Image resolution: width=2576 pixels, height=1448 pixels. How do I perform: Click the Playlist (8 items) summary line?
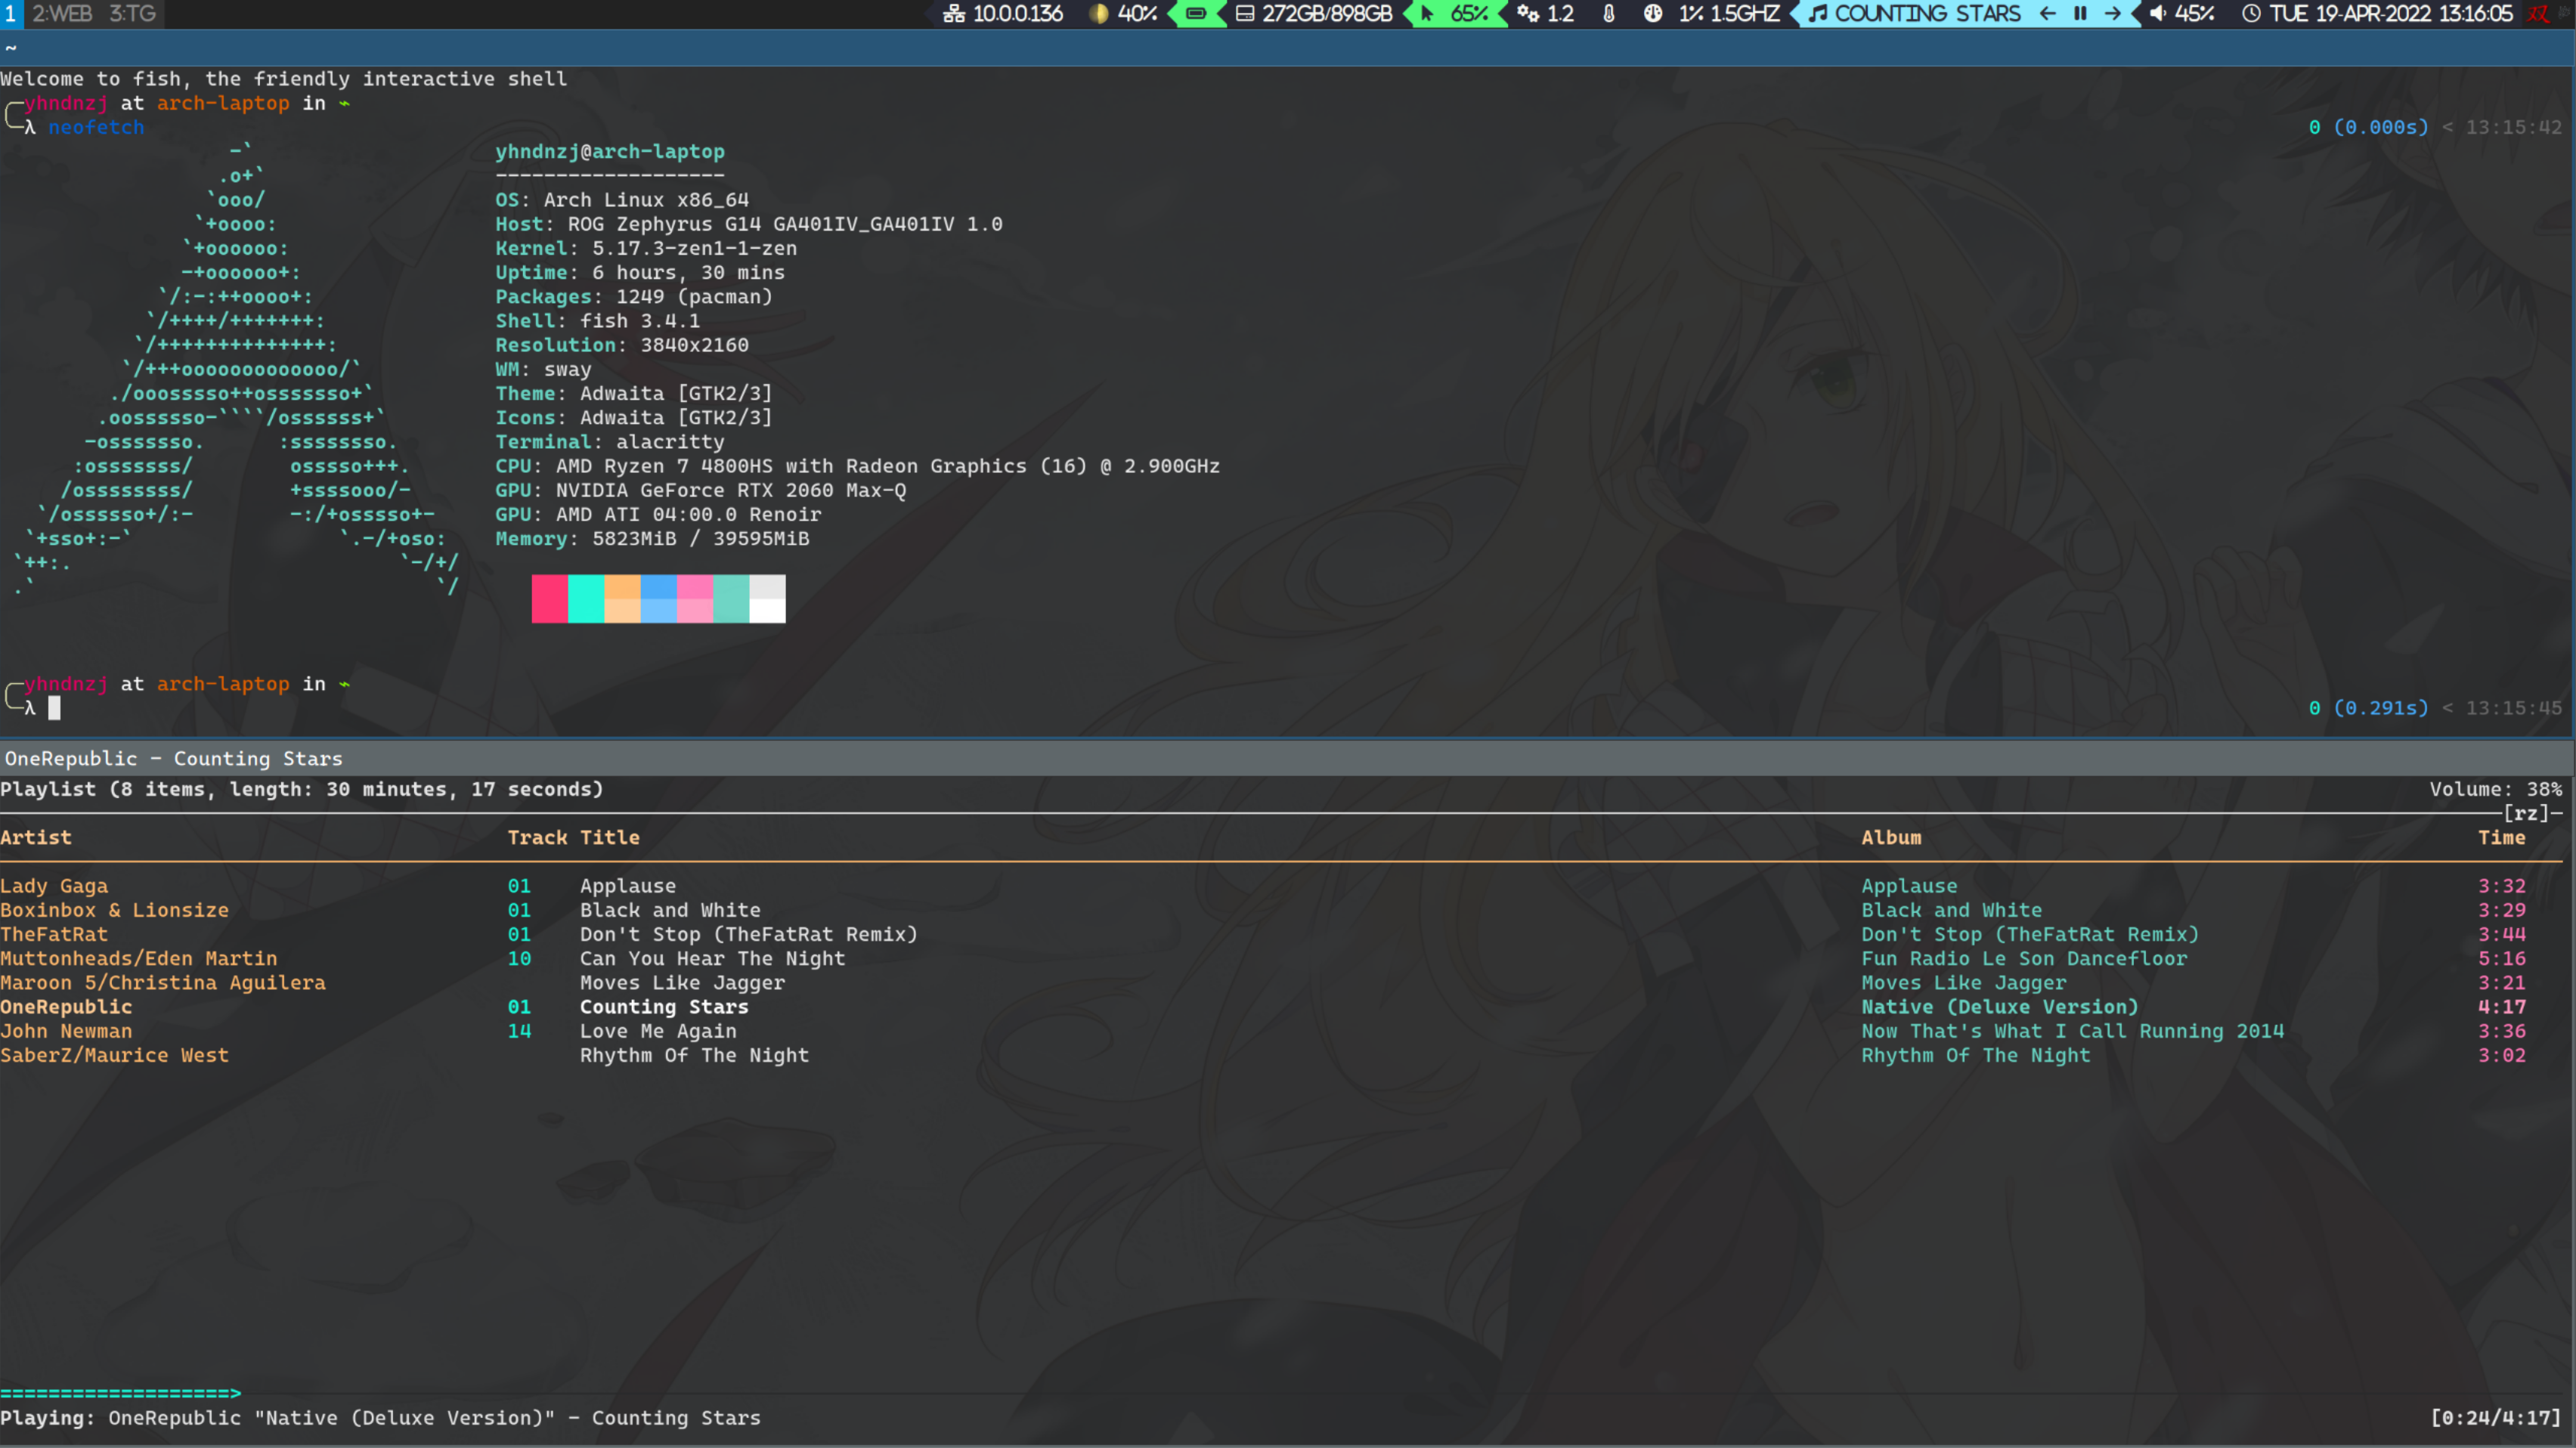[302, 789]
